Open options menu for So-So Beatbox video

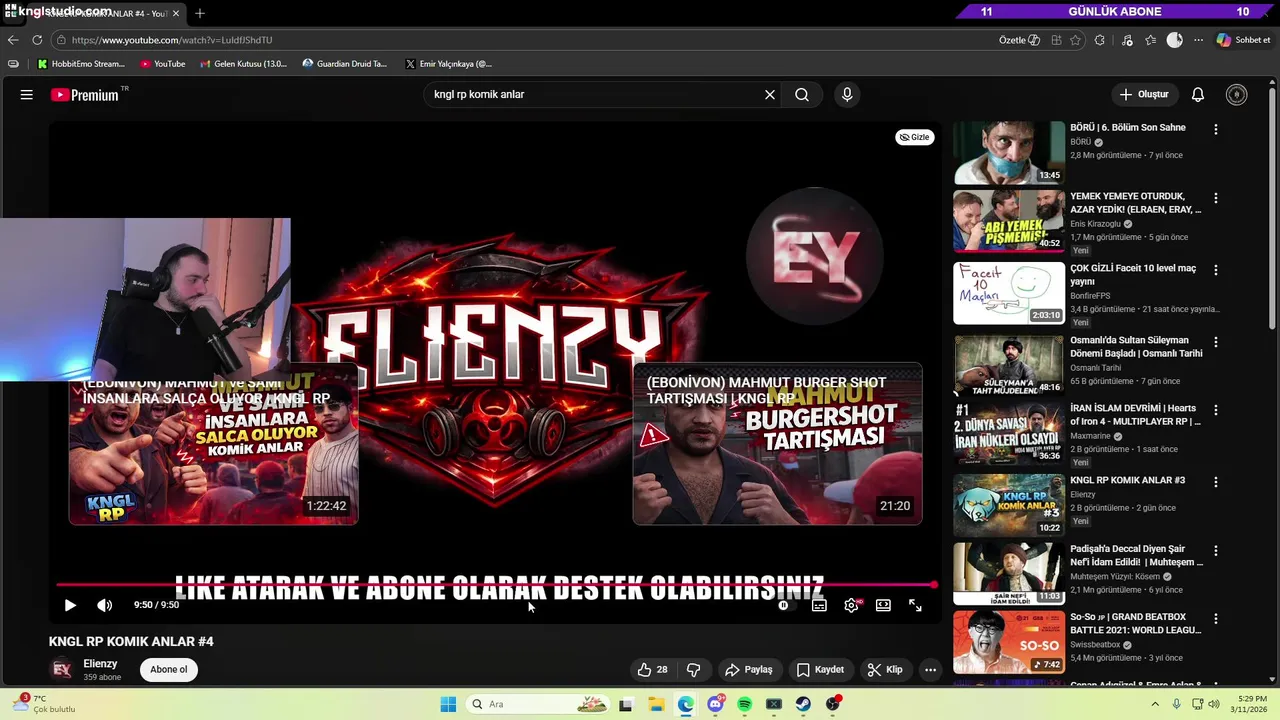1216,620
